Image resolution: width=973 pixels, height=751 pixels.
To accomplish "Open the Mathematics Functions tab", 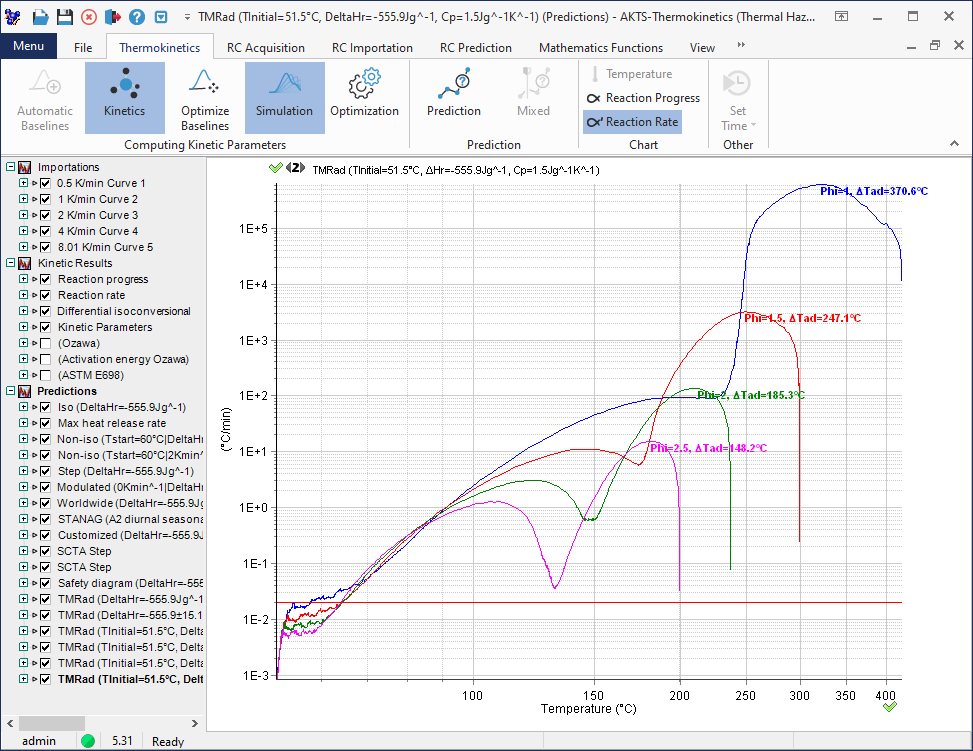I will click(600, 47).
